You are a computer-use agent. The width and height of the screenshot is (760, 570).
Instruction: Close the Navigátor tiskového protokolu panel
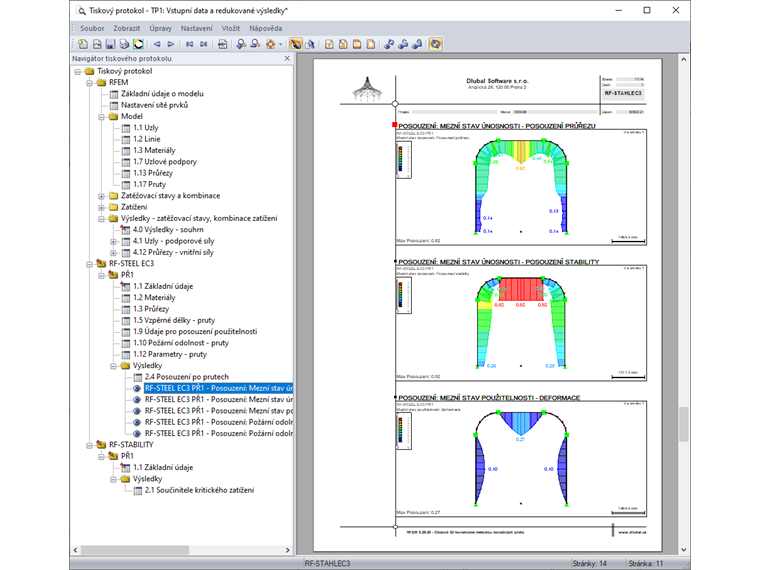[288, 59]
